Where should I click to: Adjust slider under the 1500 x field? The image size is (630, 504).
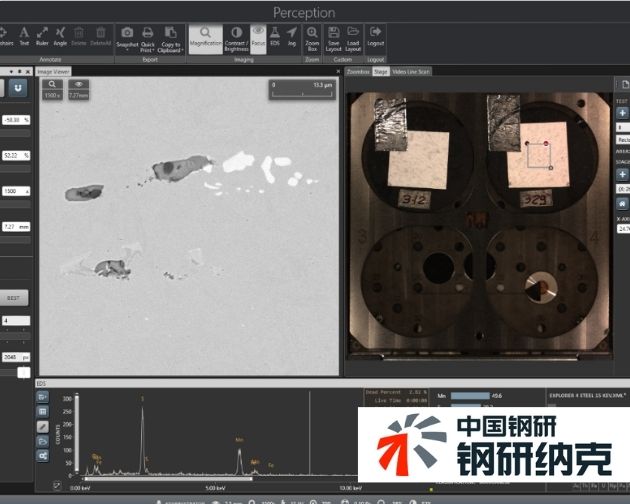(x=15, y=205)
